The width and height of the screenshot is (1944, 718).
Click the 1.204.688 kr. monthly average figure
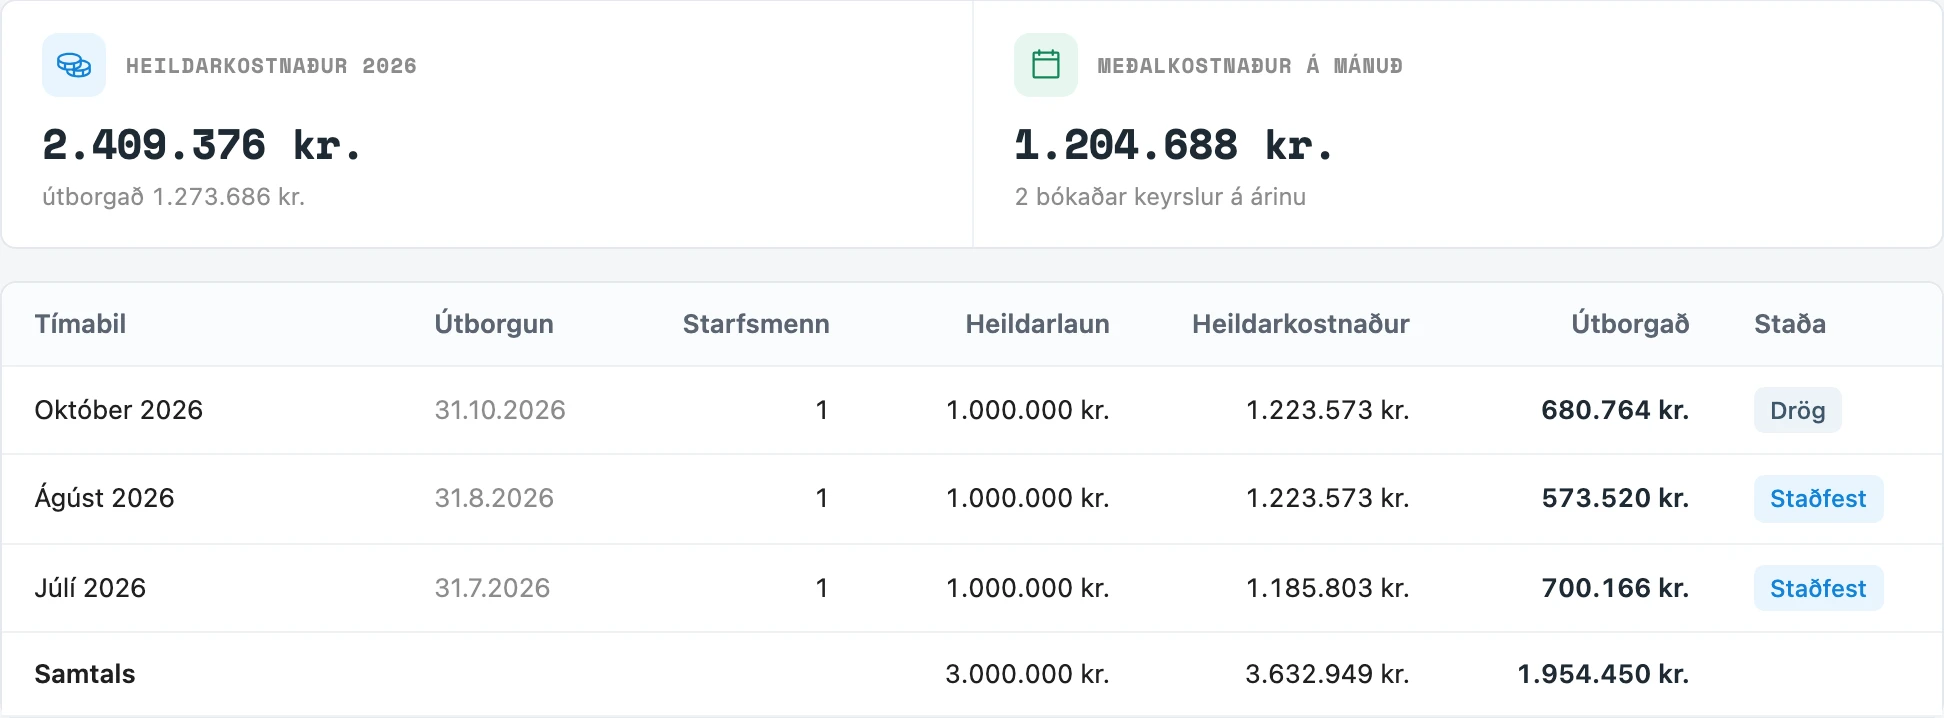(1174, 146)
